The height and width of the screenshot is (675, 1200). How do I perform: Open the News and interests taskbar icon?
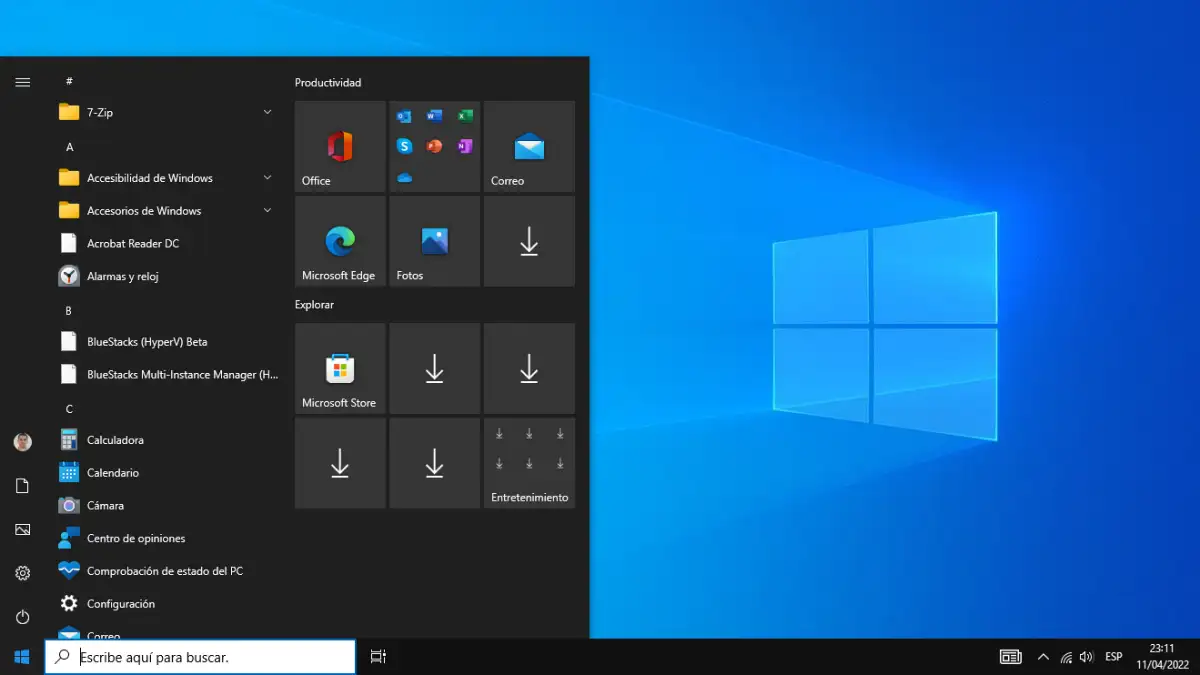(1011, 657)
